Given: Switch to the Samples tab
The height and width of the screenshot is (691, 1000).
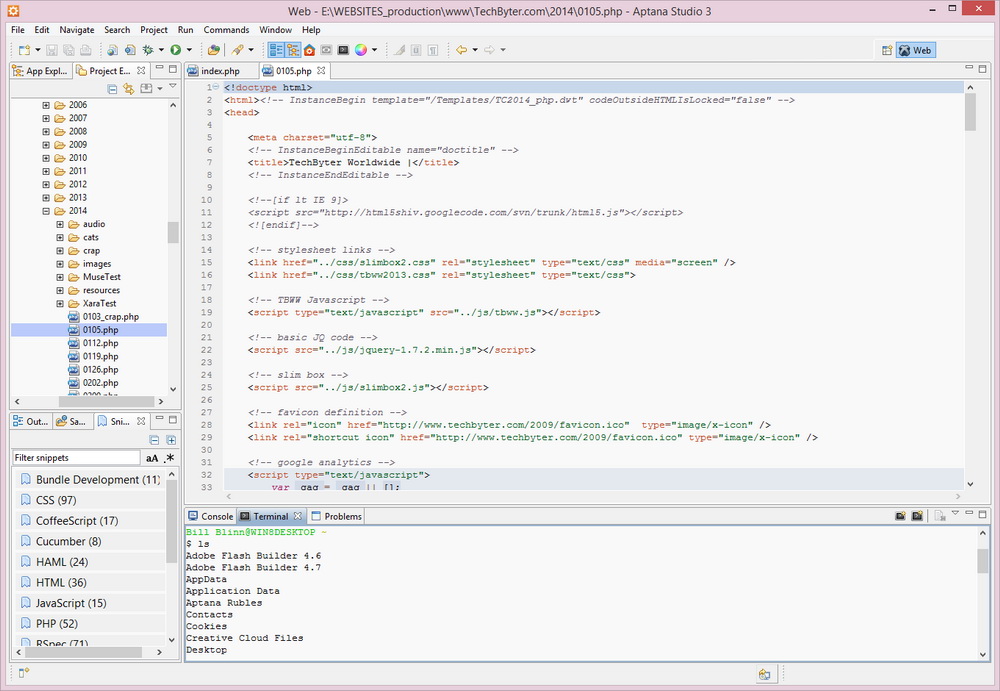Looking at the screenshot, I should [71, 422].
